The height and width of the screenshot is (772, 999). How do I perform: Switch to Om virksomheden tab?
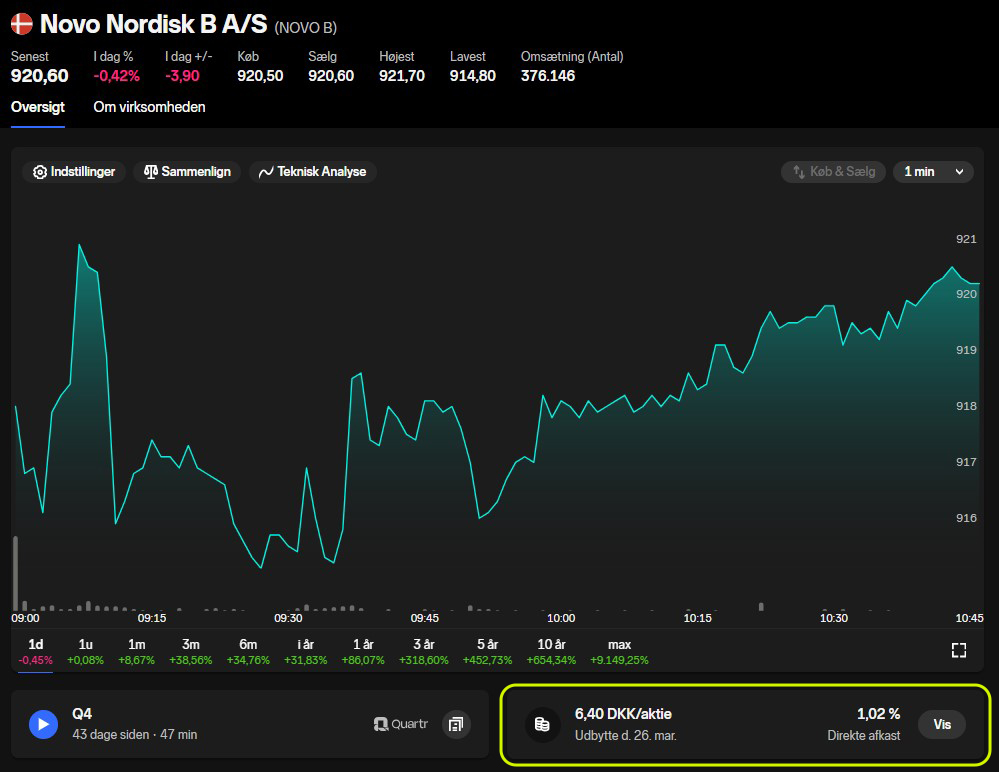149,107
